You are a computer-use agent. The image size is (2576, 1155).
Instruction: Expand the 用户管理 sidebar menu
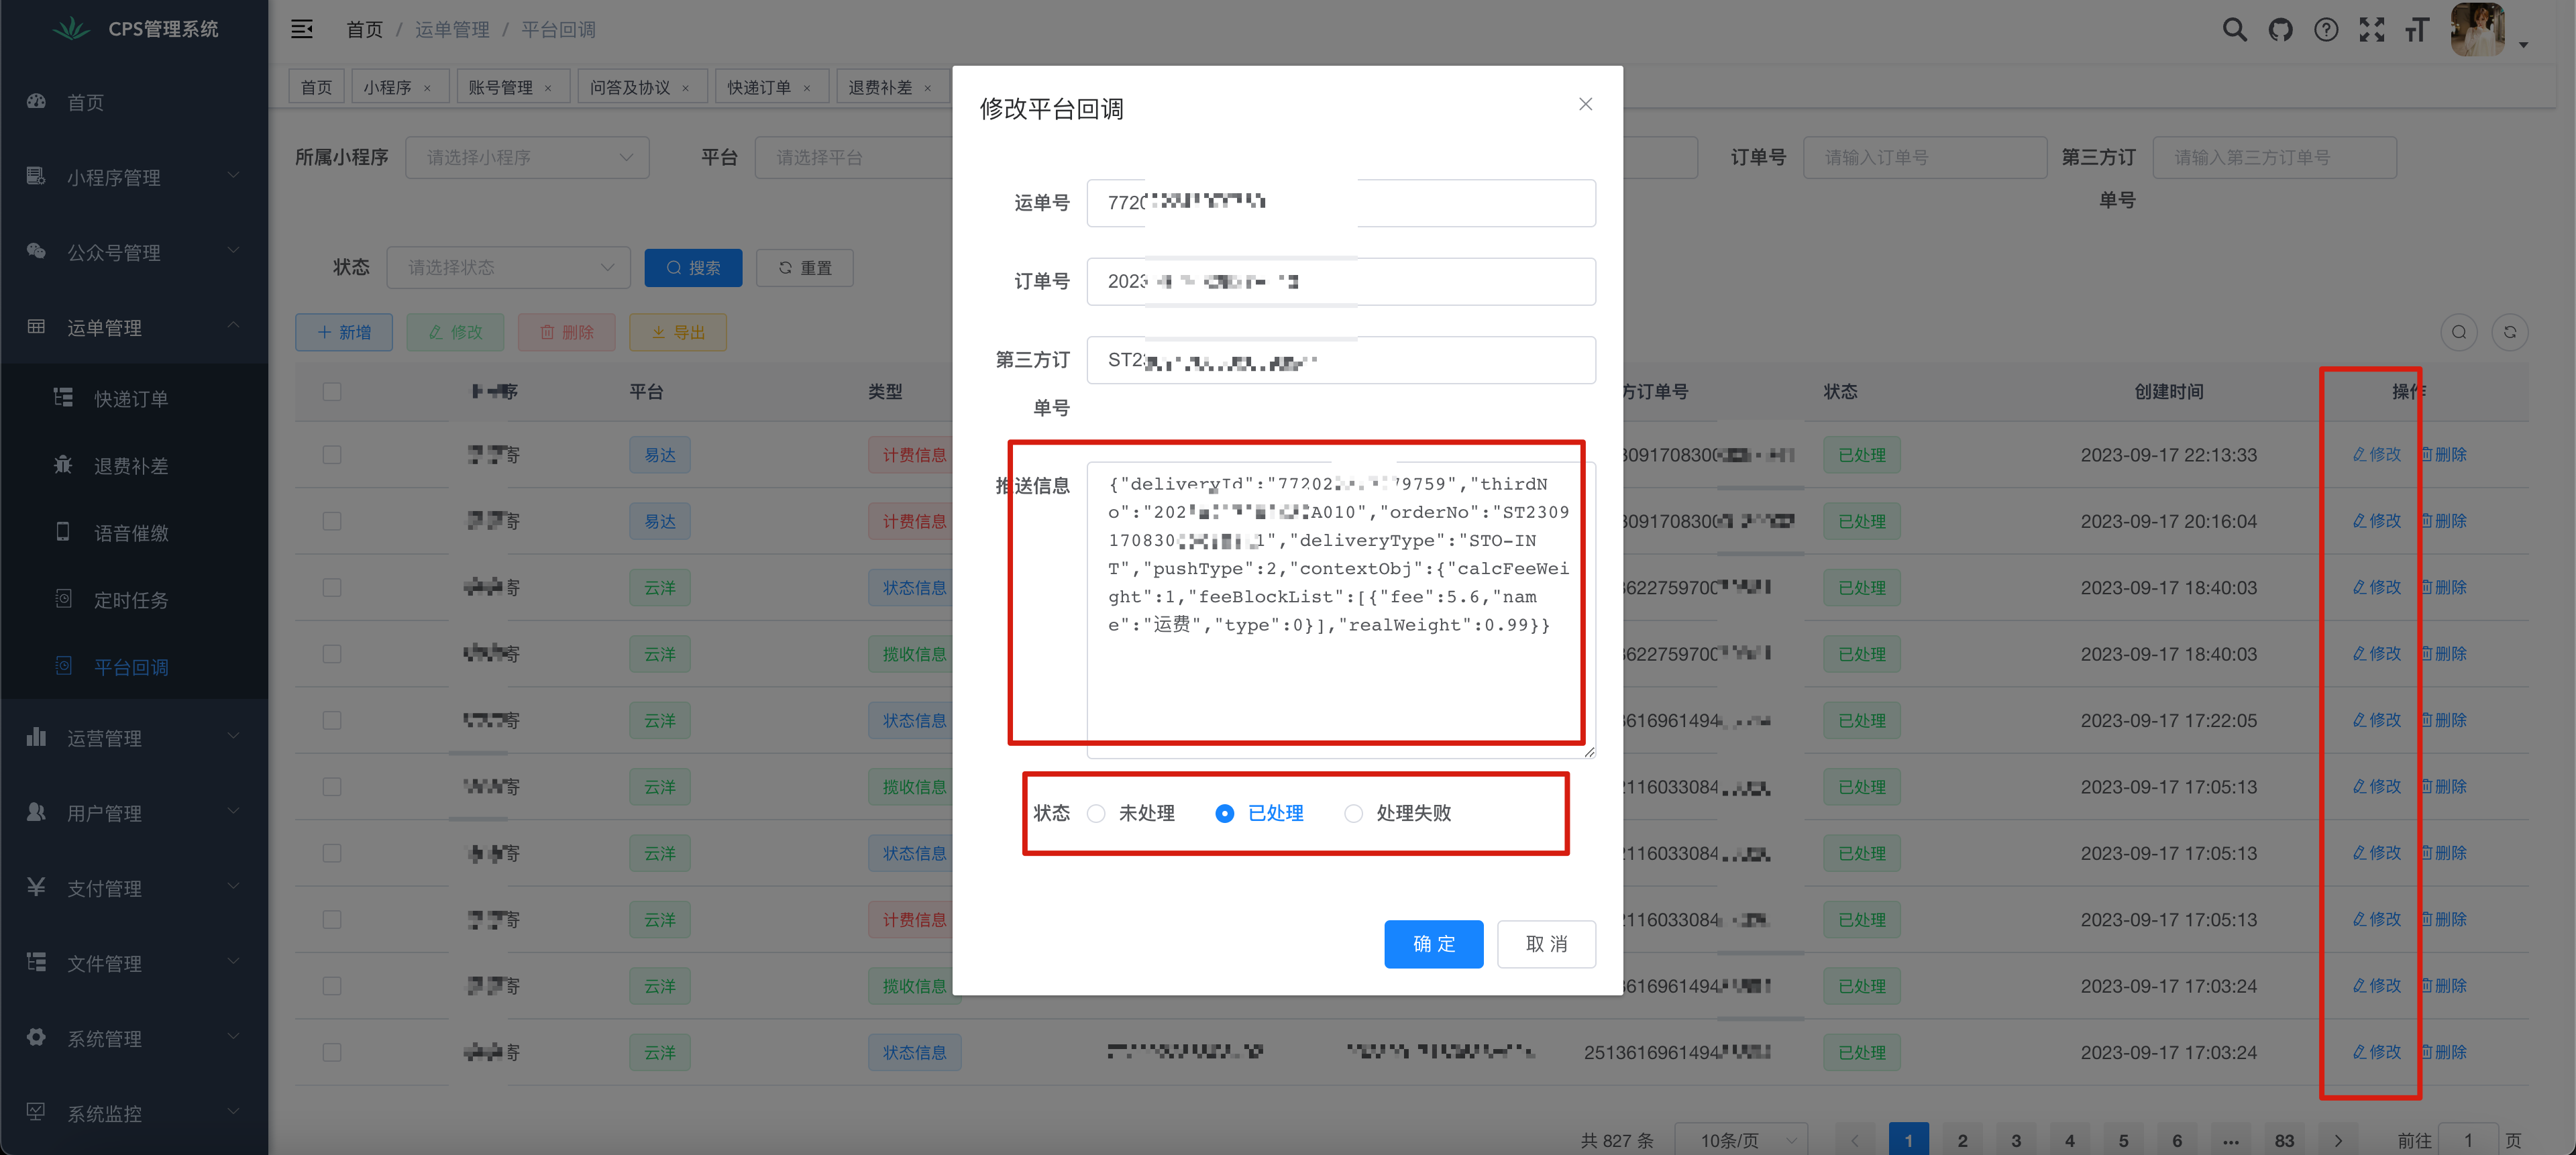[134, 812]
